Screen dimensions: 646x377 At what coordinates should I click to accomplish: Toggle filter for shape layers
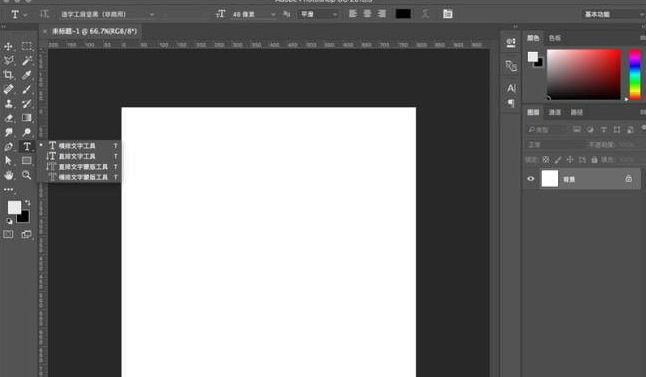[617, 129]
